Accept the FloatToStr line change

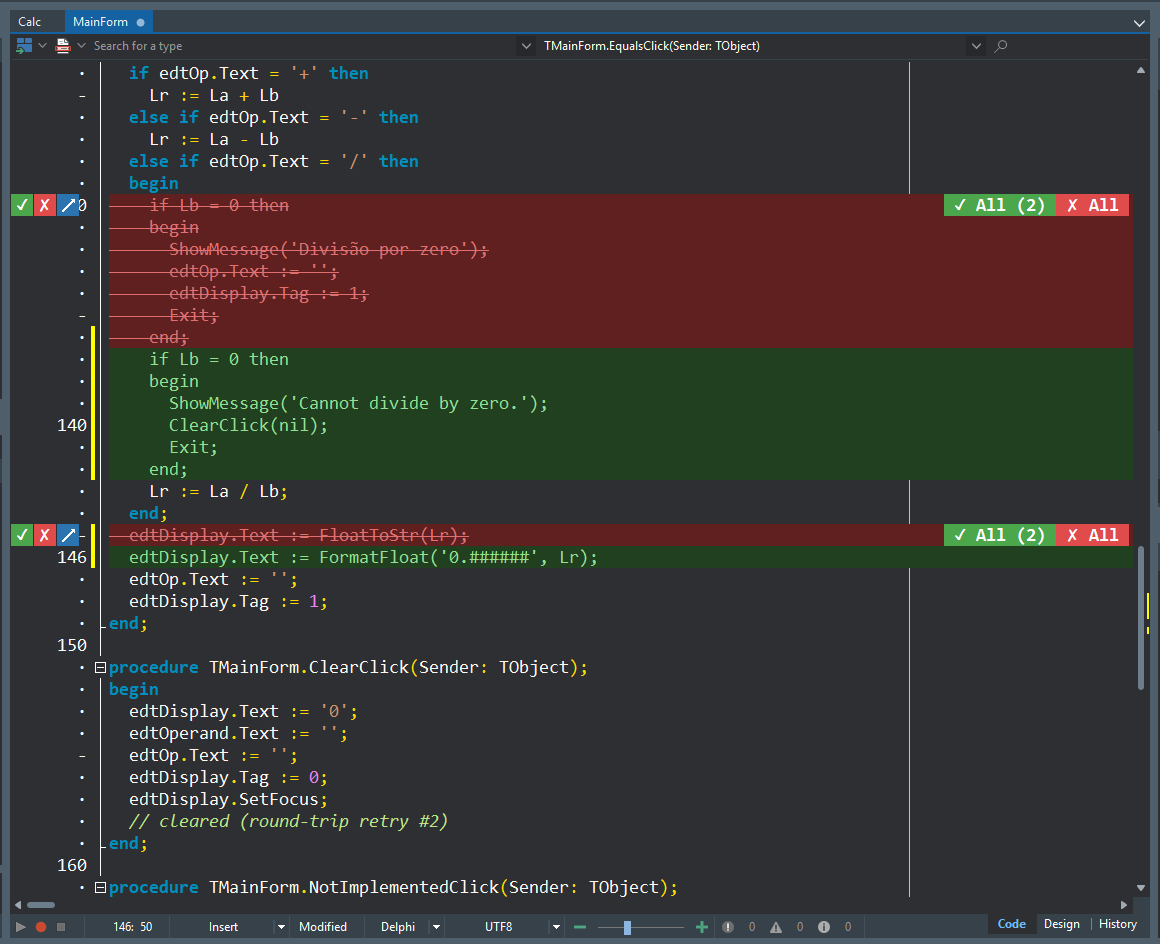click(x=22, y=535)
